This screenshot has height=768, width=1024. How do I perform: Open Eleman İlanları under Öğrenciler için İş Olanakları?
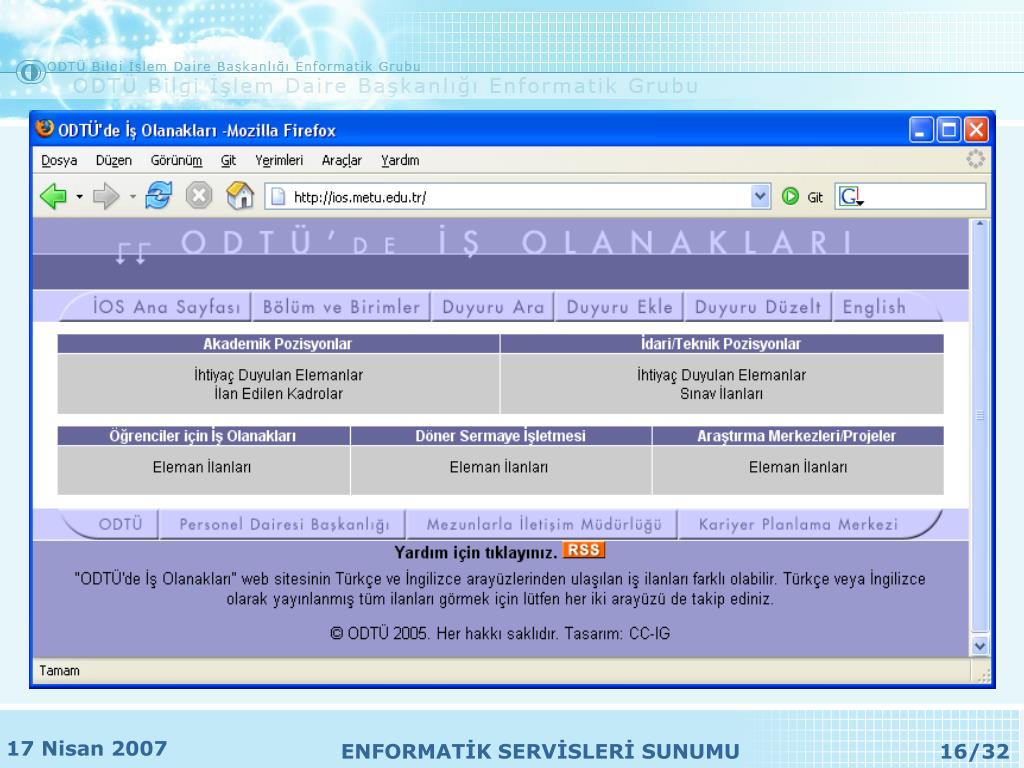(x=202, y=467)
